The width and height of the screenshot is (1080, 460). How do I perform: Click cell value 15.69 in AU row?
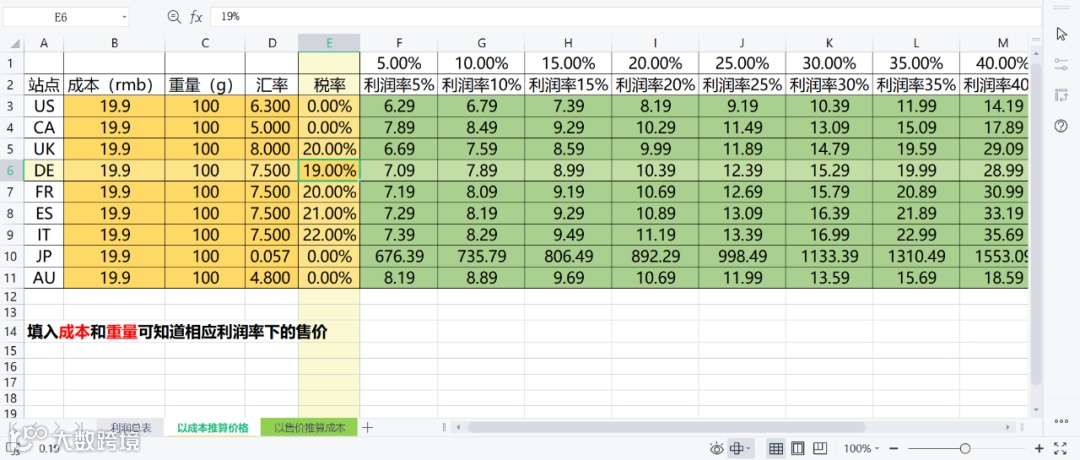point(916,278)
